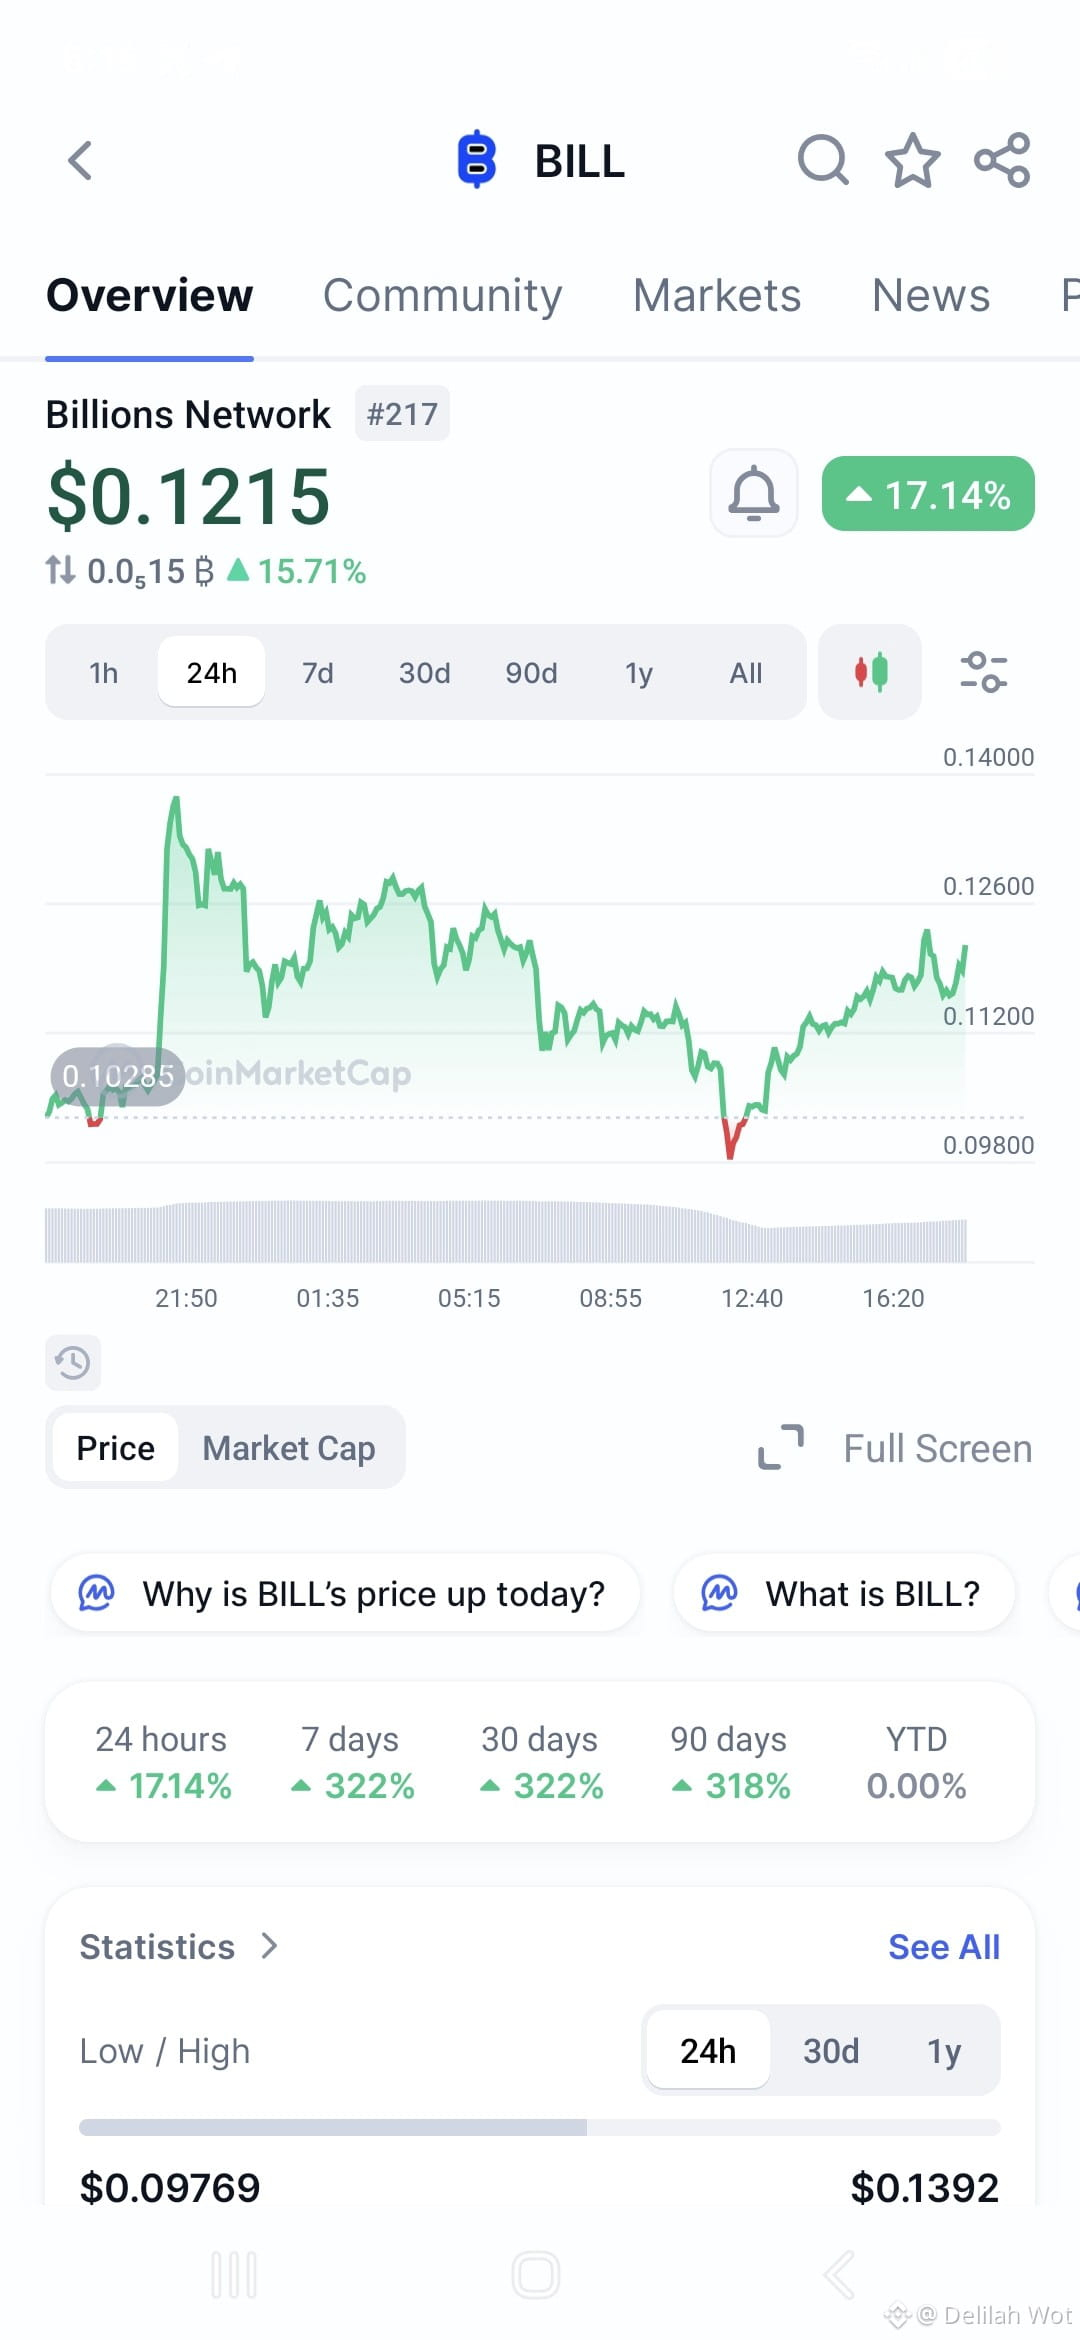
Task: Tap the share icon in header
Action: click(x=1002, y=160)
